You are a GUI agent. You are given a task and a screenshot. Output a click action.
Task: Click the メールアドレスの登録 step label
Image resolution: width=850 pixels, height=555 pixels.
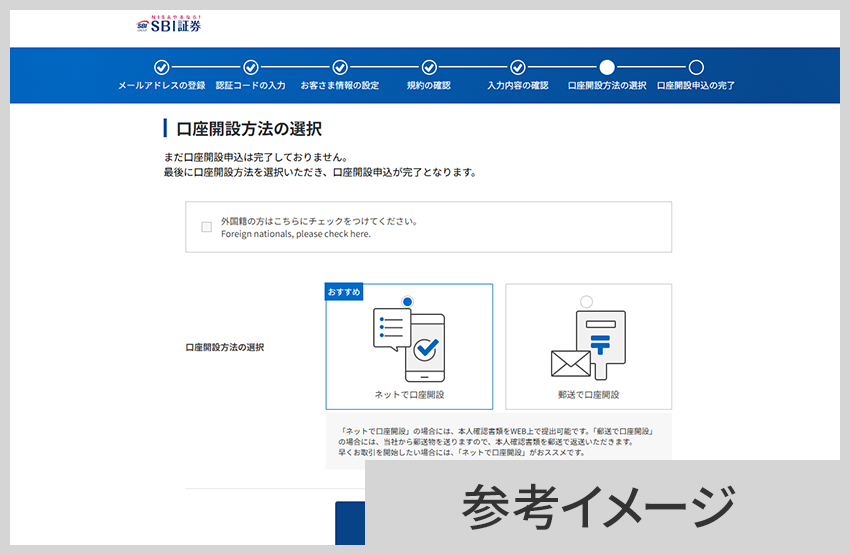(x=161, y=86)
